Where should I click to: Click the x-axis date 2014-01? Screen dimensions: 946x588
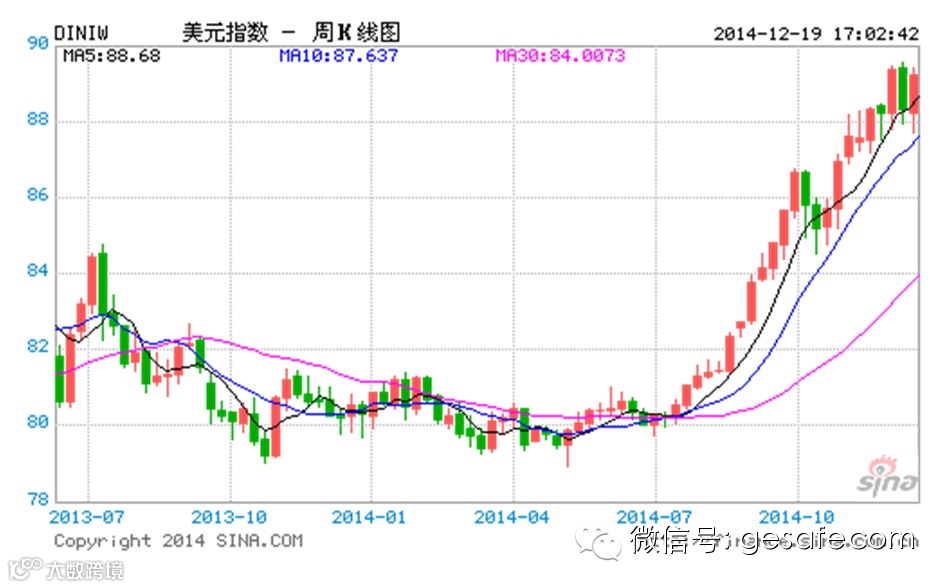point(369,517)
